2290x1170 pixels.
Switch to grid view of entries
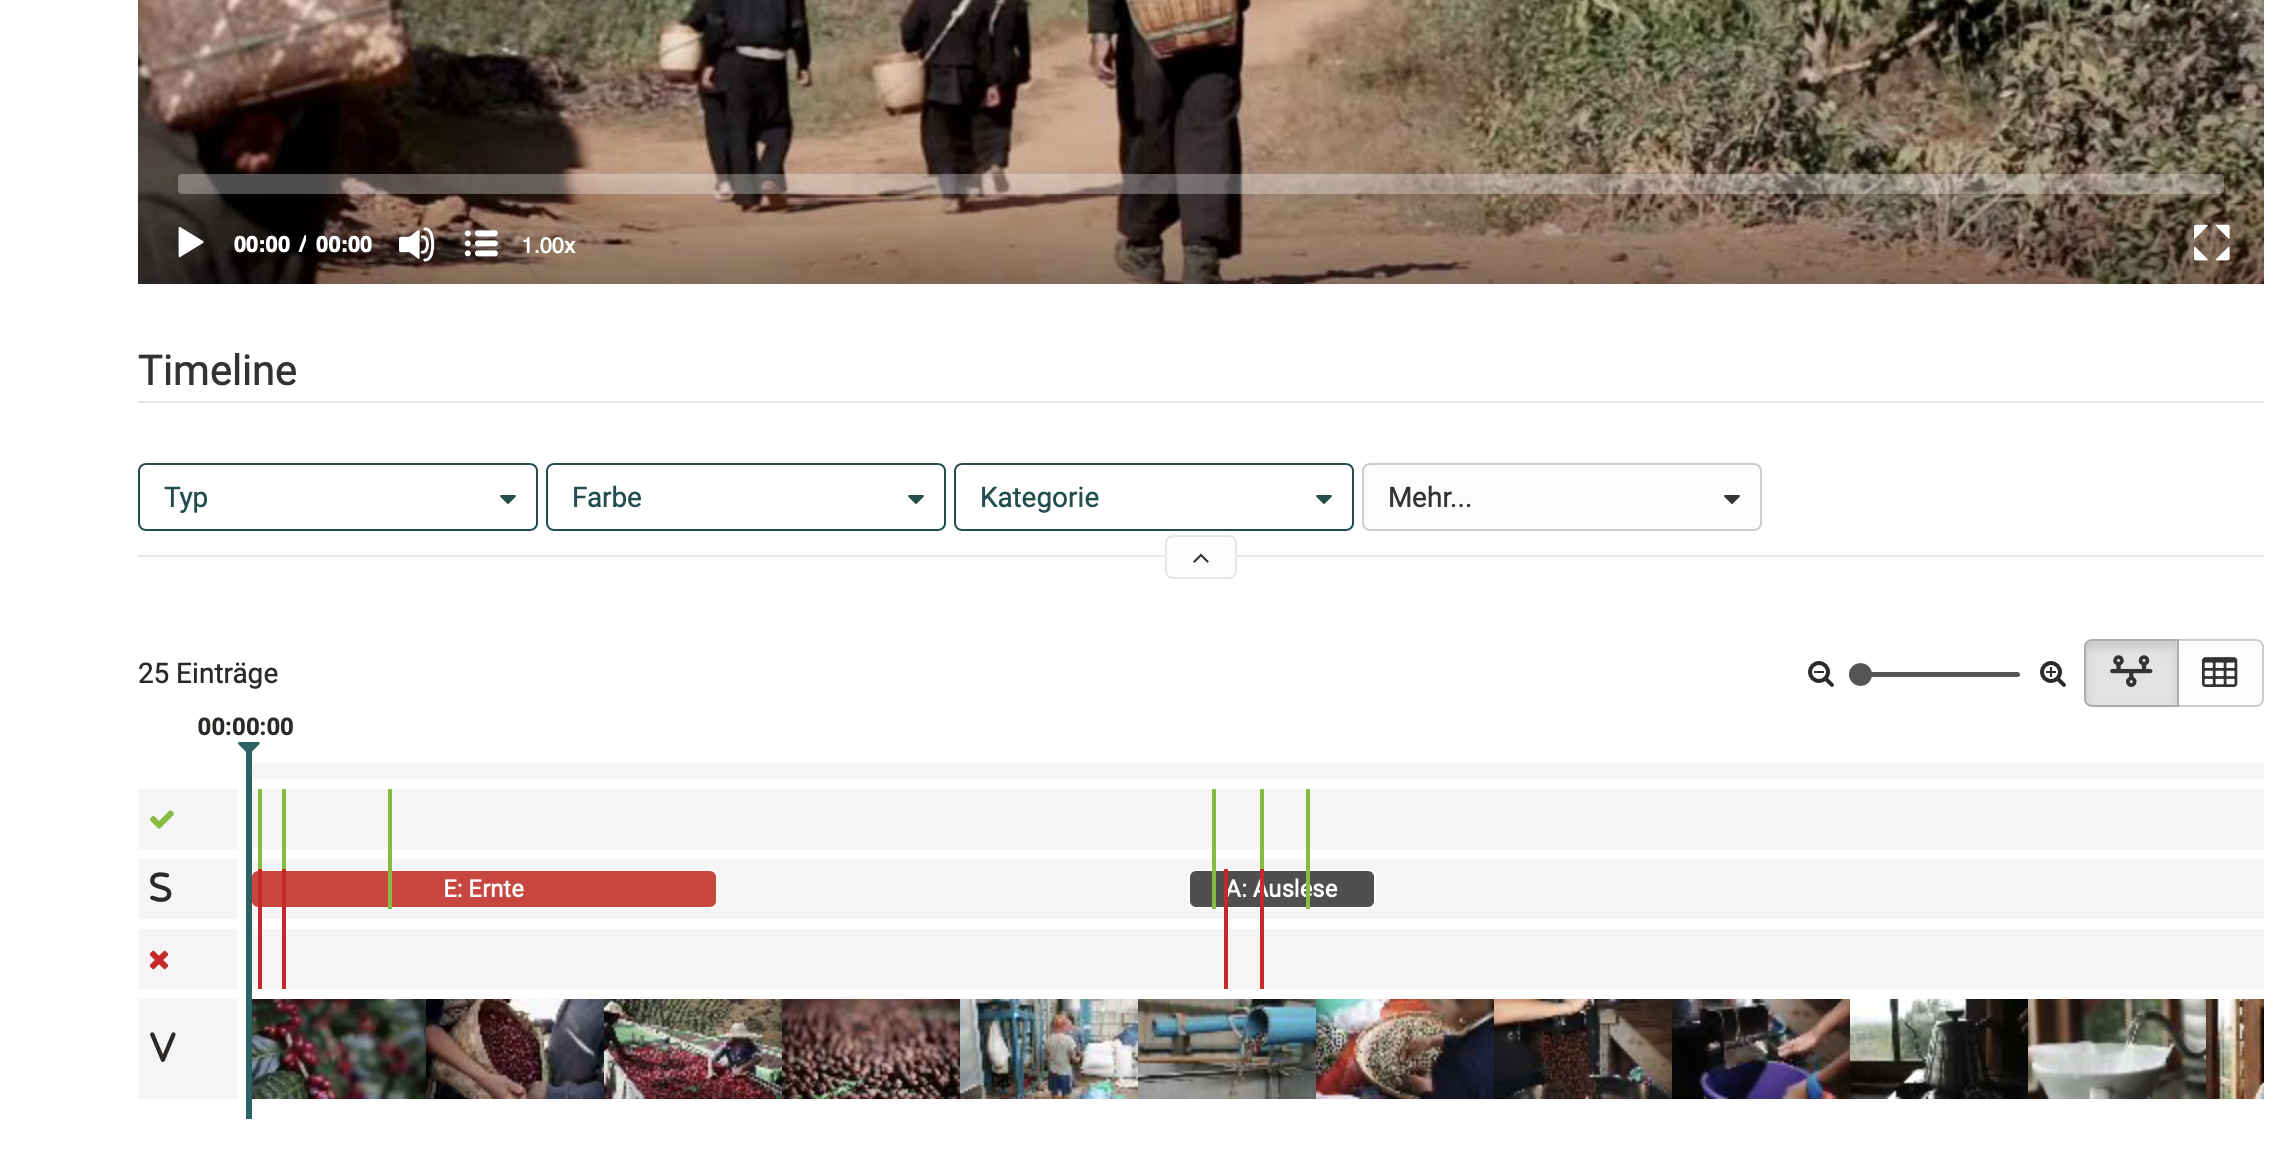pyautogui.click(x=2220, y=672)
